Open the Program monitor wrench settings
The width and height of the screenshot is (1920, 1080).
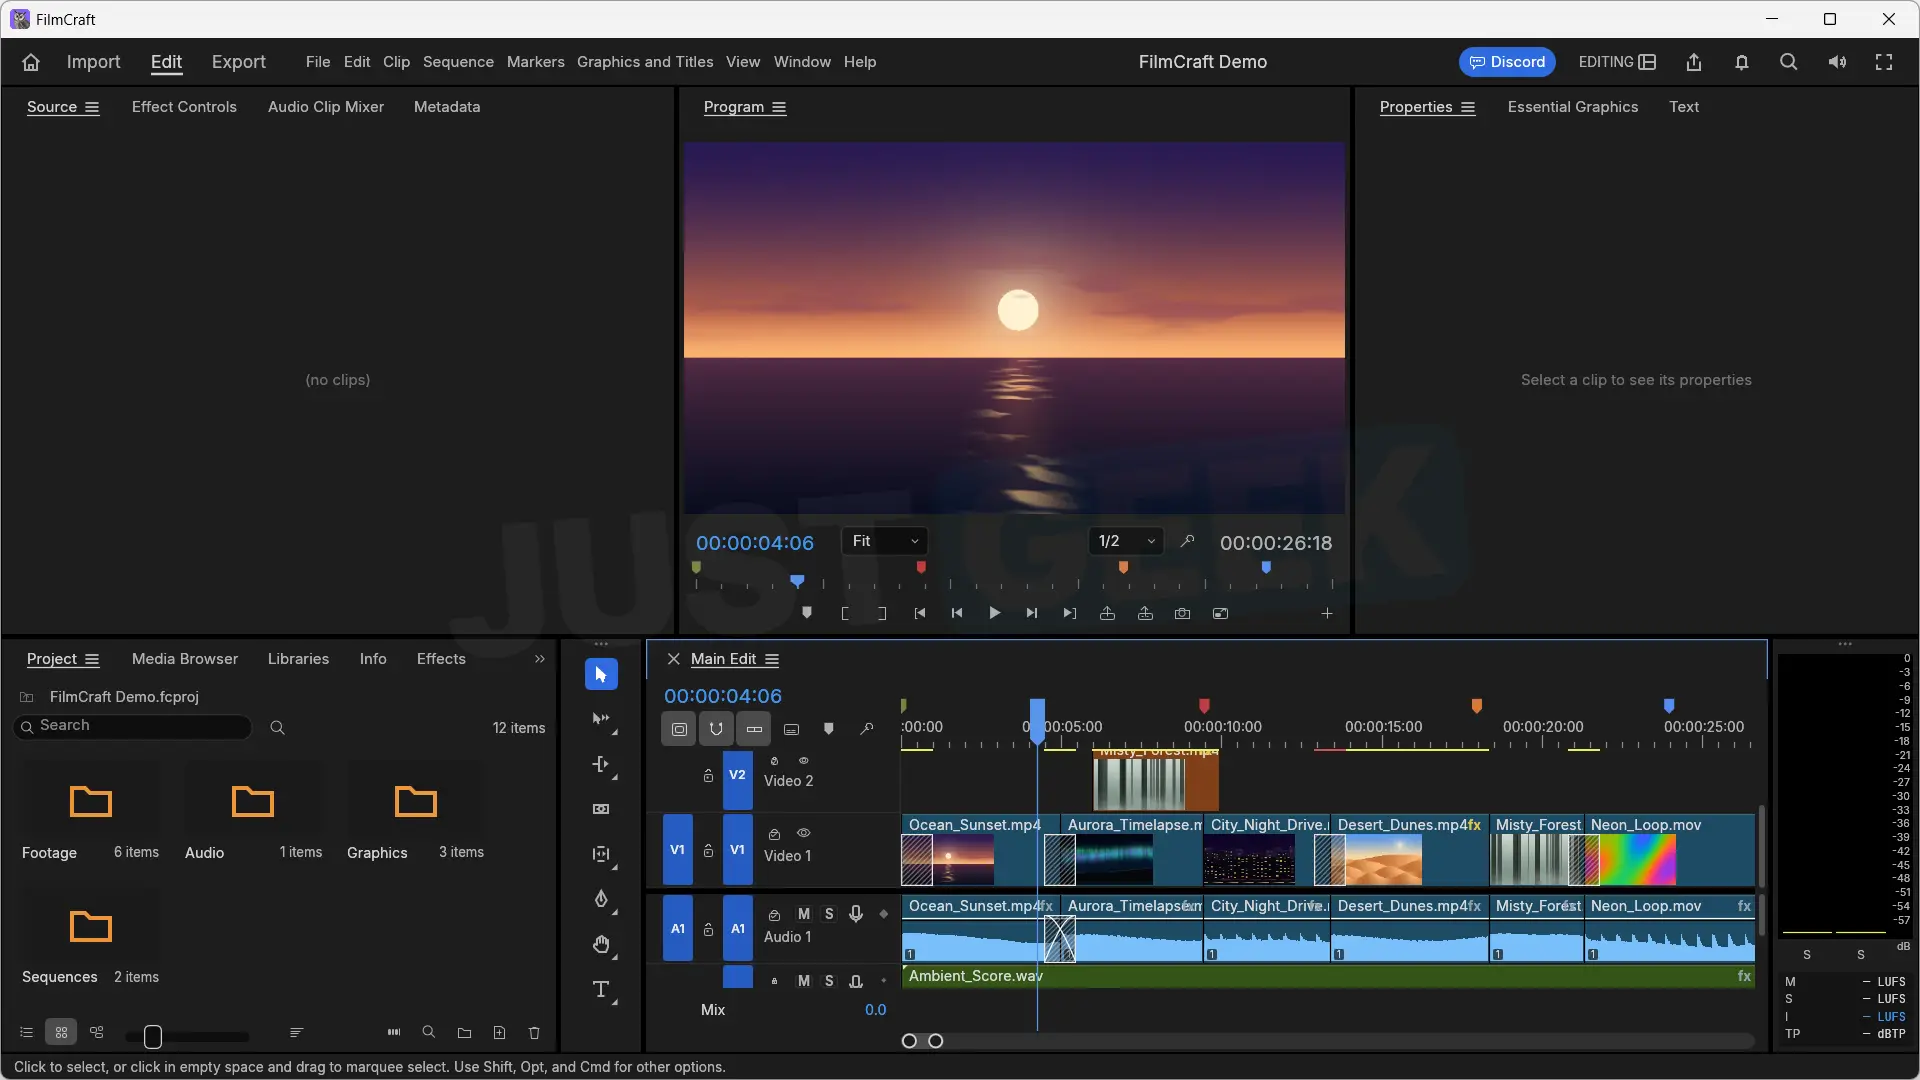point(1187,541)
